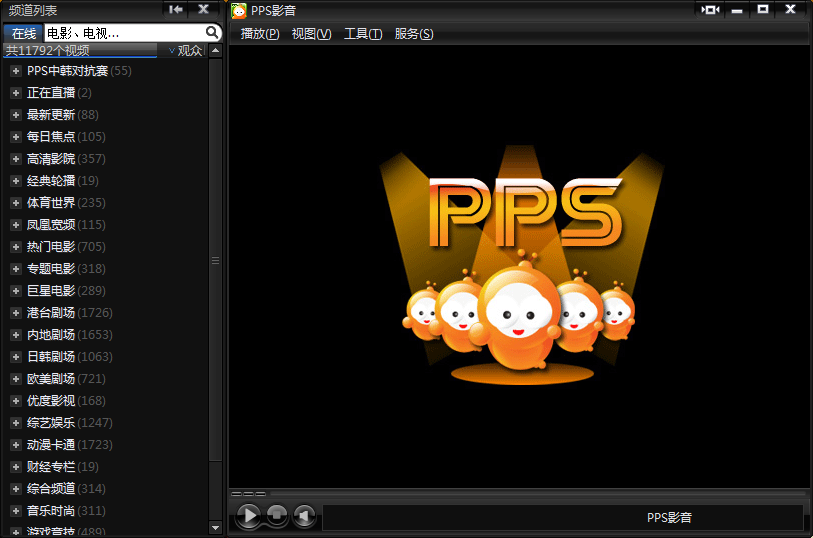Click the play button in player controls
The image size is (813, 538).
point(248,515)
